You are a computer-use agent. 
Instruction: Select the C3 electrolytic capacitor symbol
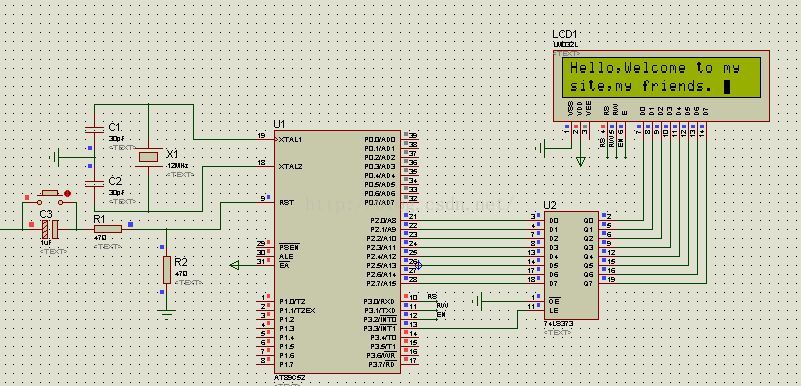50,229
